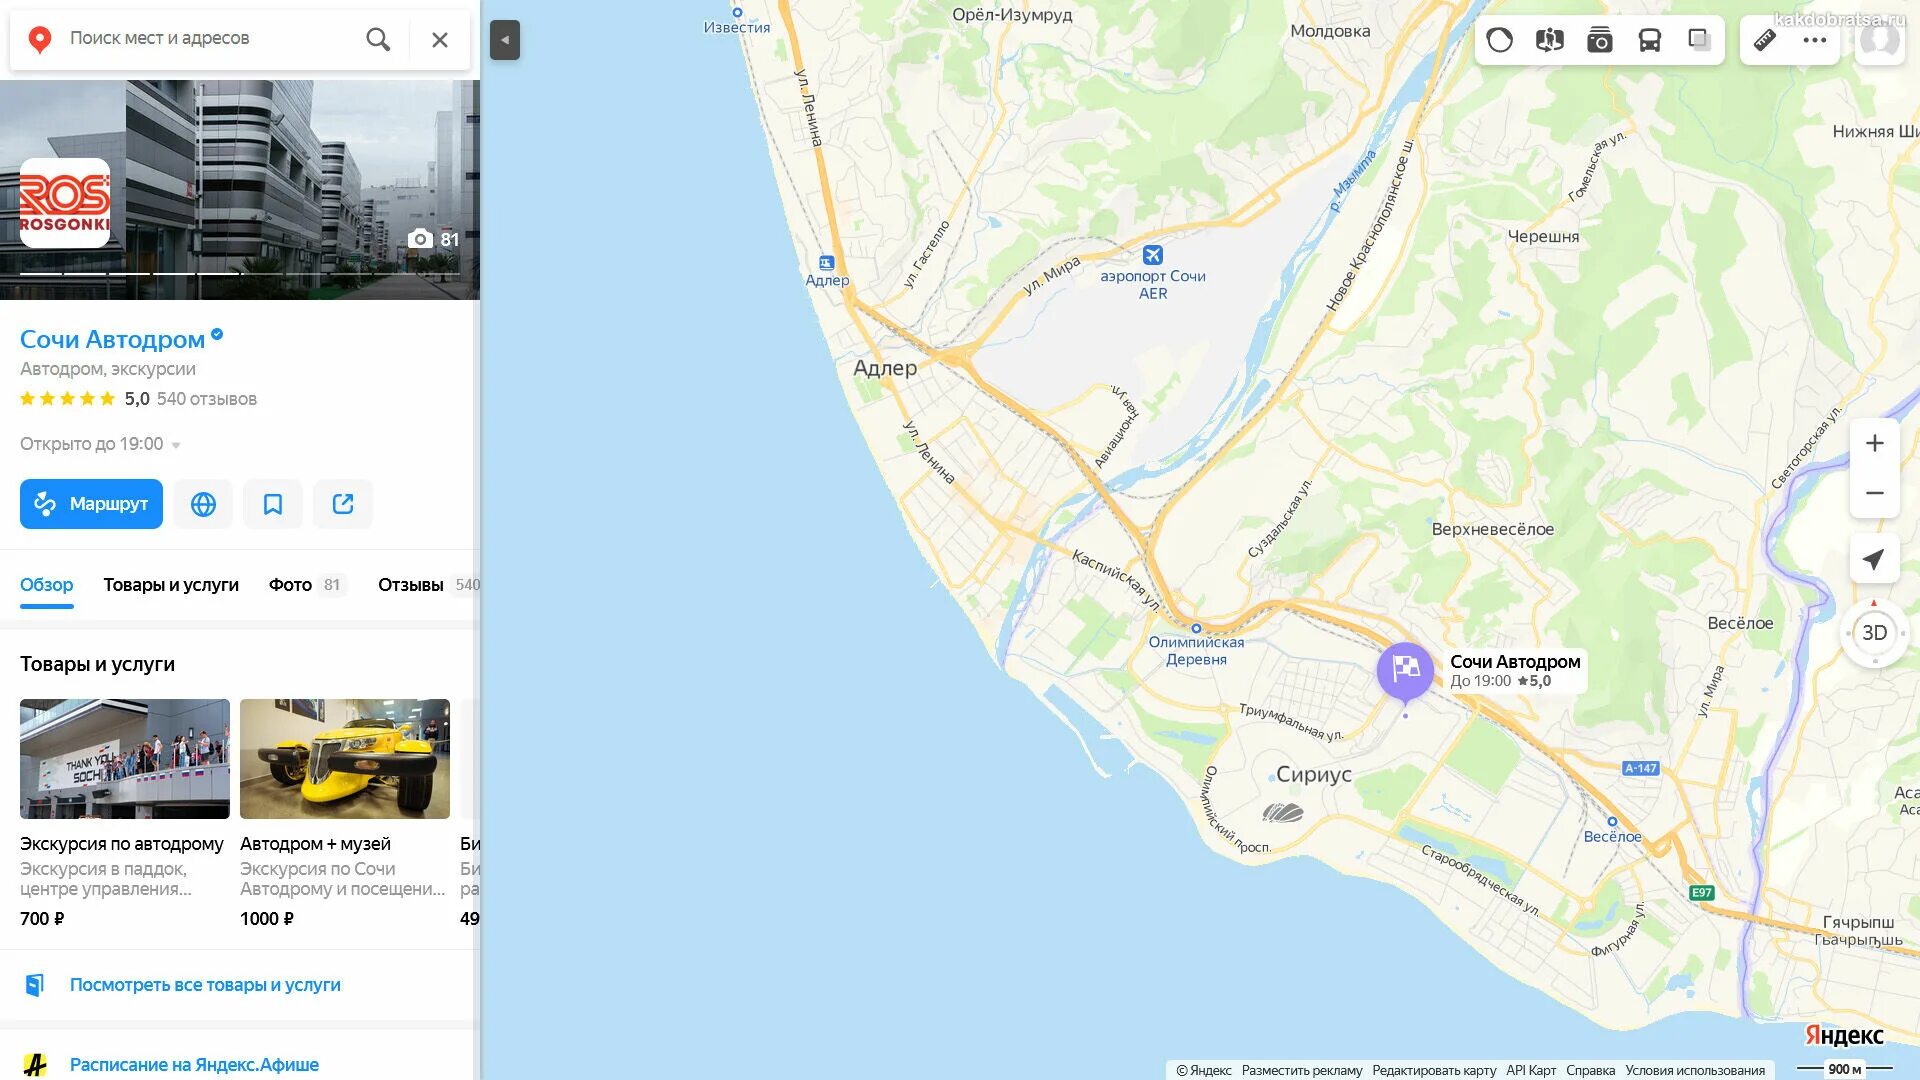Open Расписание на Яндекс.Афише link
This screenshot has height=1080, width=1920.
[x=194, y=1065]
